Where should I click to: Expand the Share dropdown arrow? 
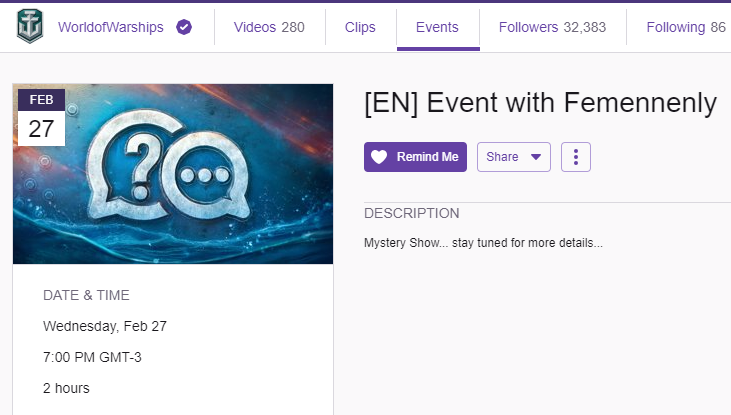[x=536, y=157]
